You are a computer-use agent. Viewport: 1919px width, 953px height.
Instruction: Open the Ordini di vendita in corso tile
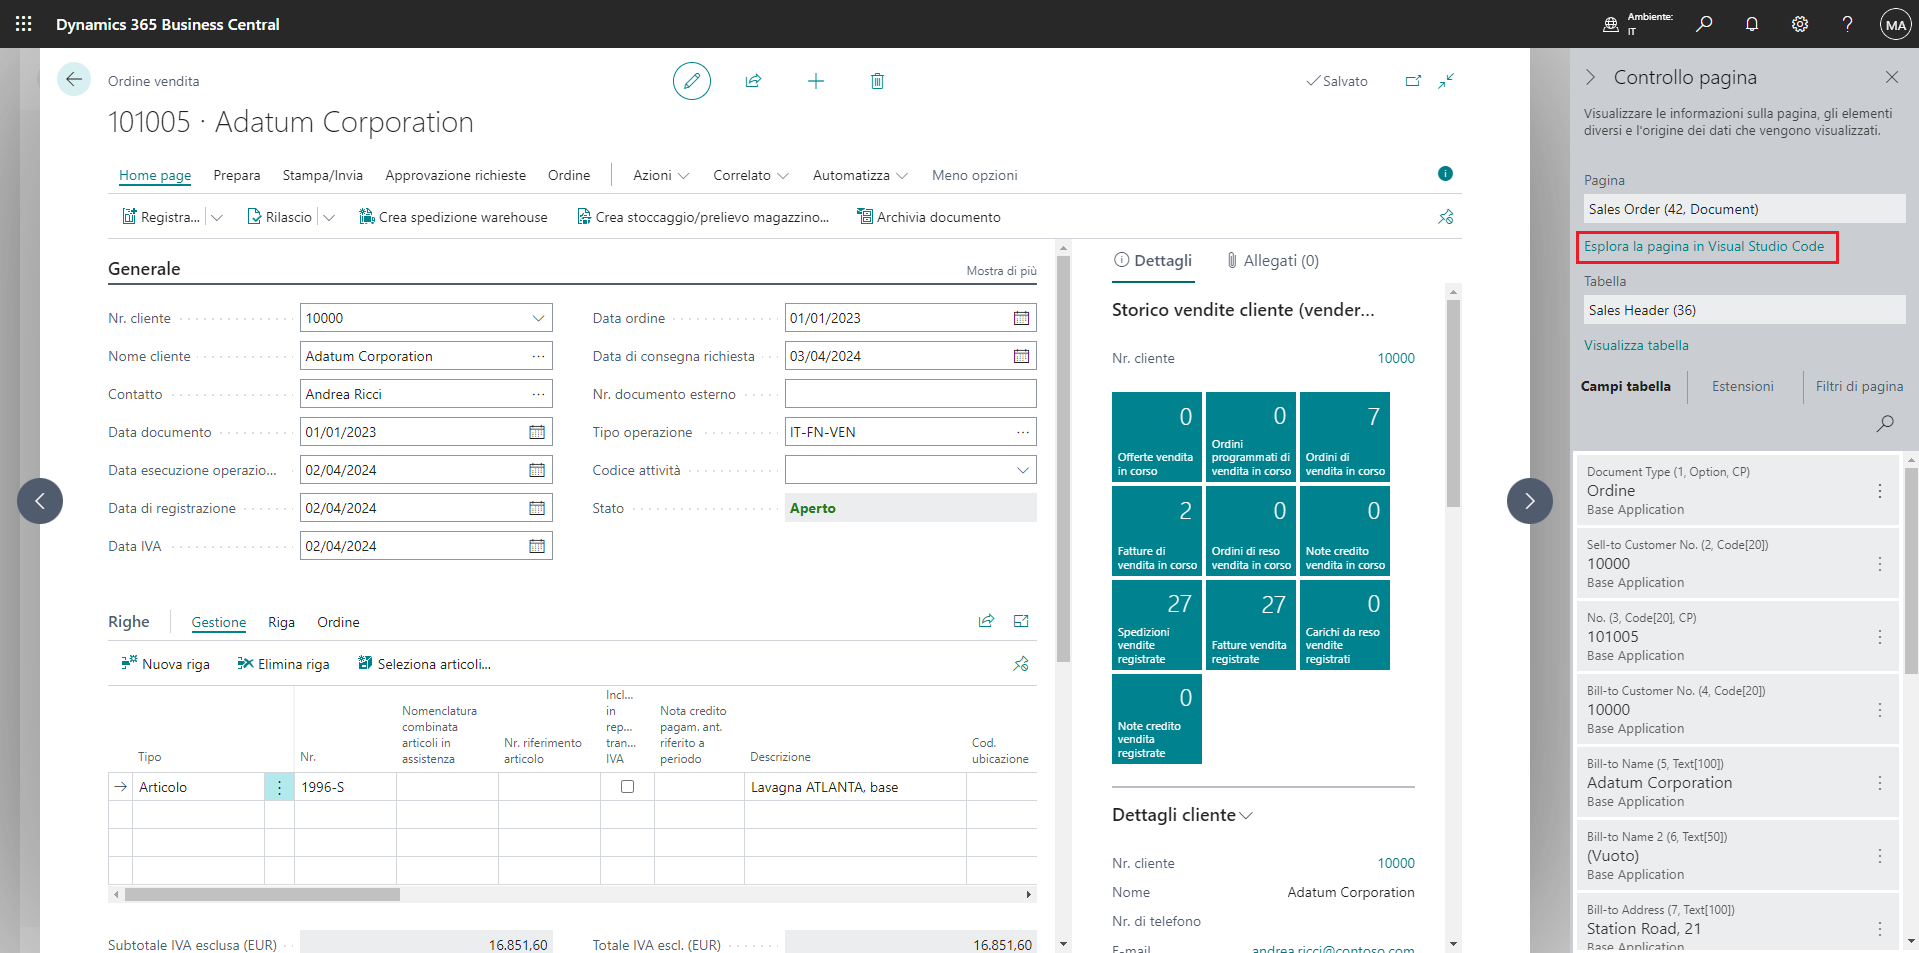1345,437
